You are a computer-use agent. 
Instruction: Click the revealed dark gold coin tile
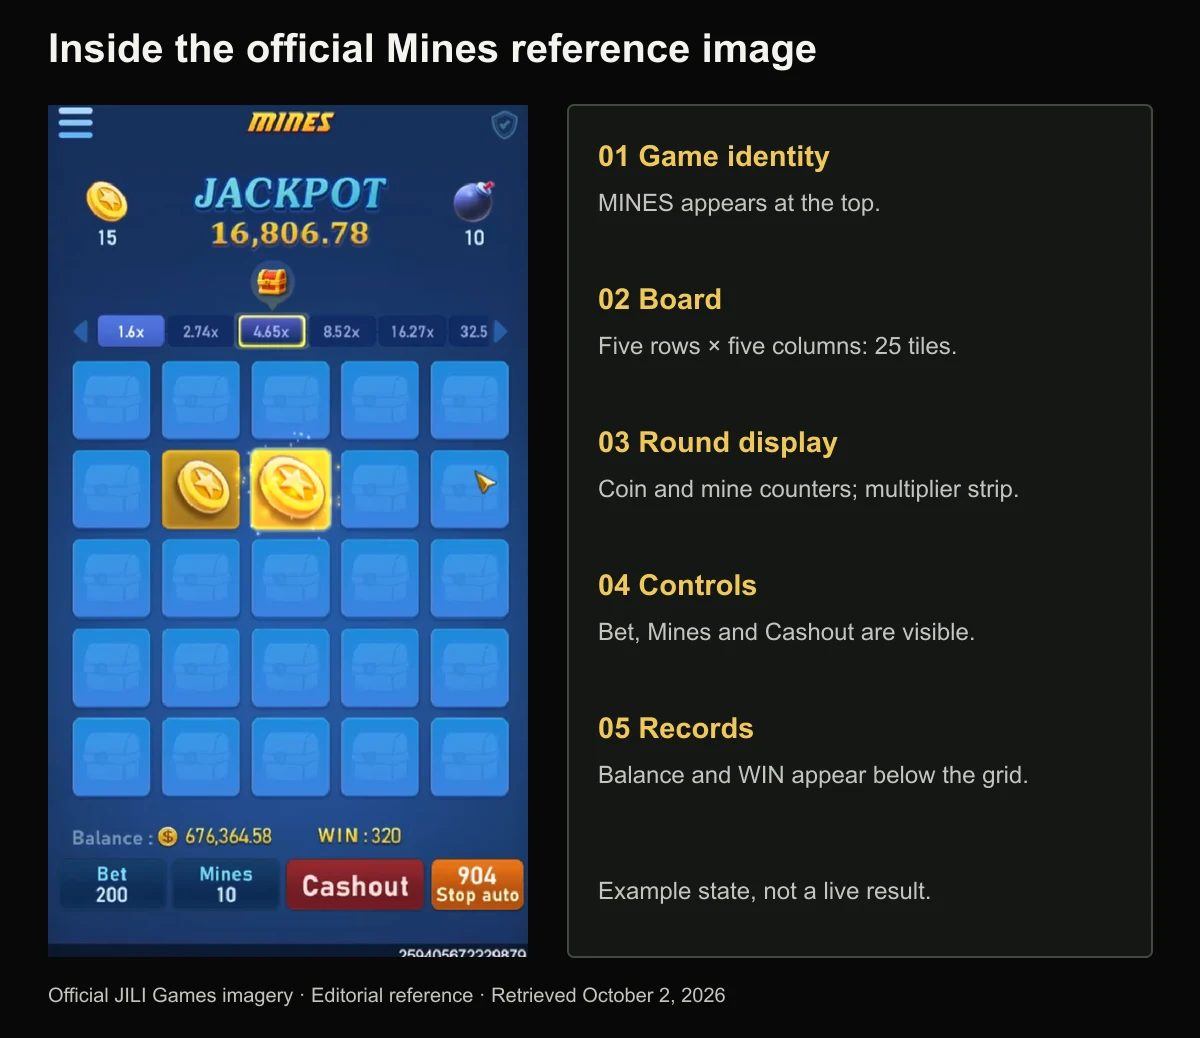201,489
